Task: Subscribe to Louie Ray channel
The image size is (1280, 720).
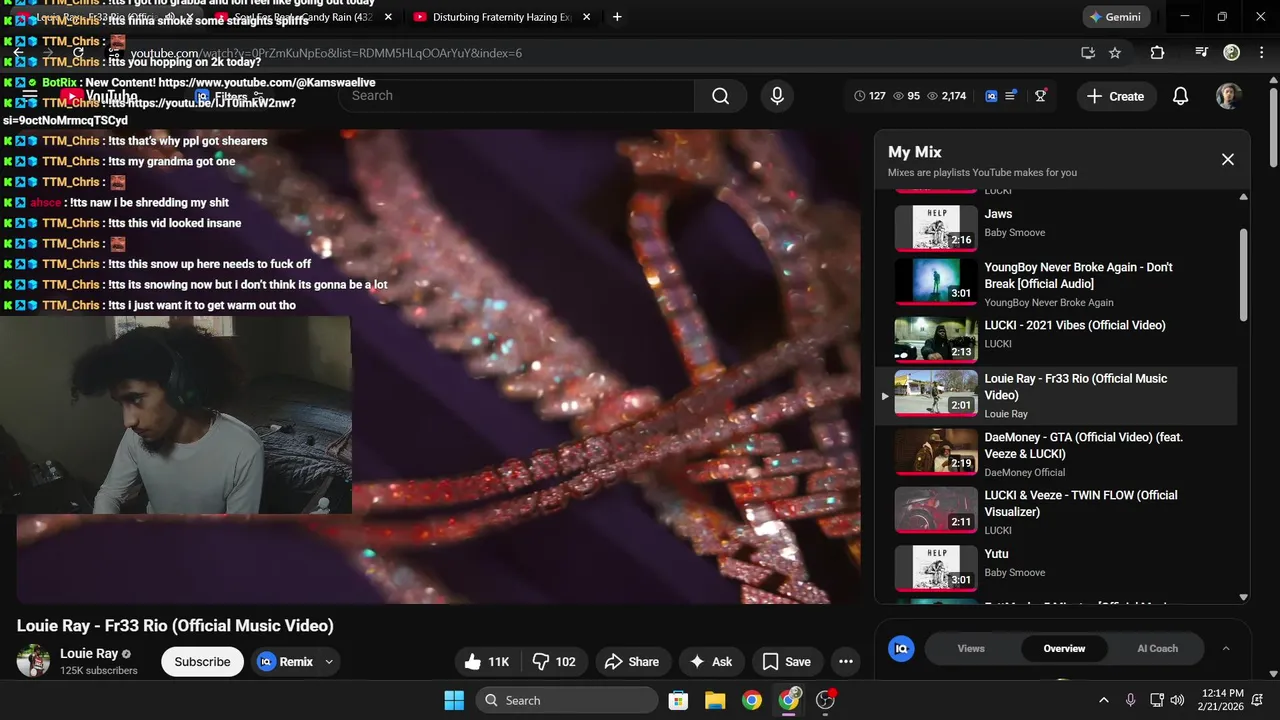Action: tap(202, 662)
